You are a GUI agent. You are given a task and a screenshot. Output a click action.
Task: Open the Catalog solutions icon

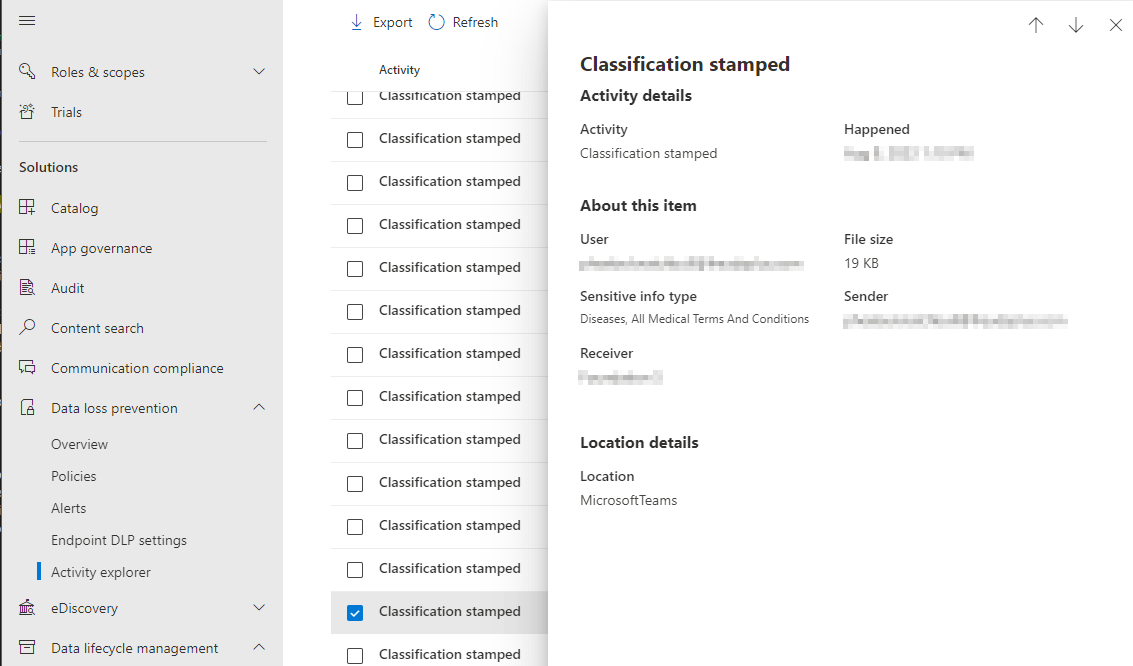click(27, 208)
